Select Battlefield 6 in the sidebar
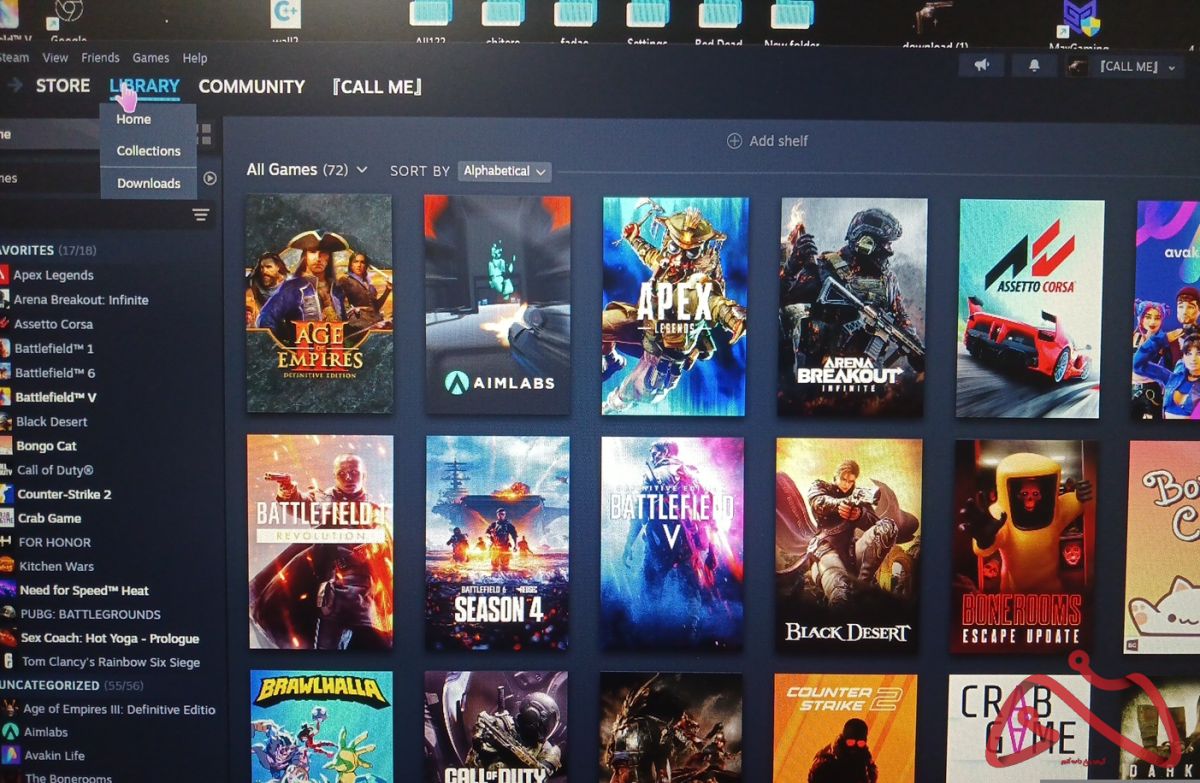This screenshot has width=1200, height=783. [x=55, y=373]
